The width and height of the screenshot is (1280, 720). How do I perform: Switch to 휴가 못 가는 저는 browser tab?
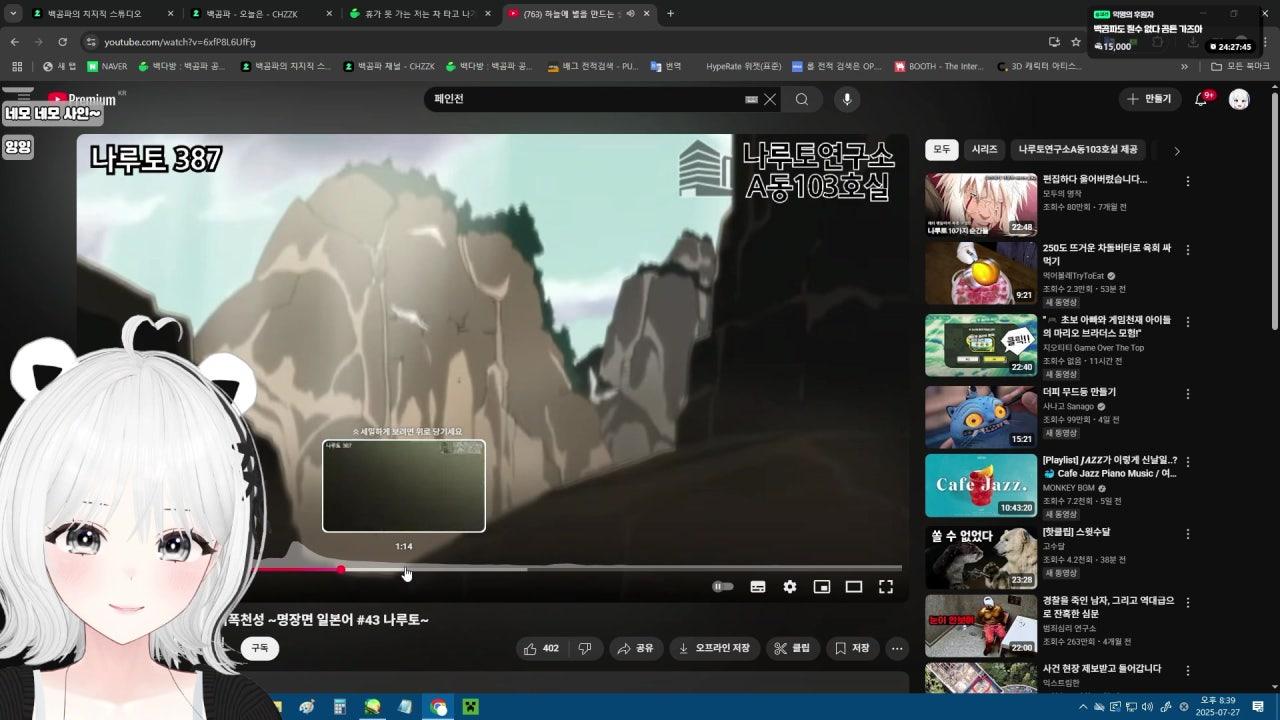coord(420,14)
